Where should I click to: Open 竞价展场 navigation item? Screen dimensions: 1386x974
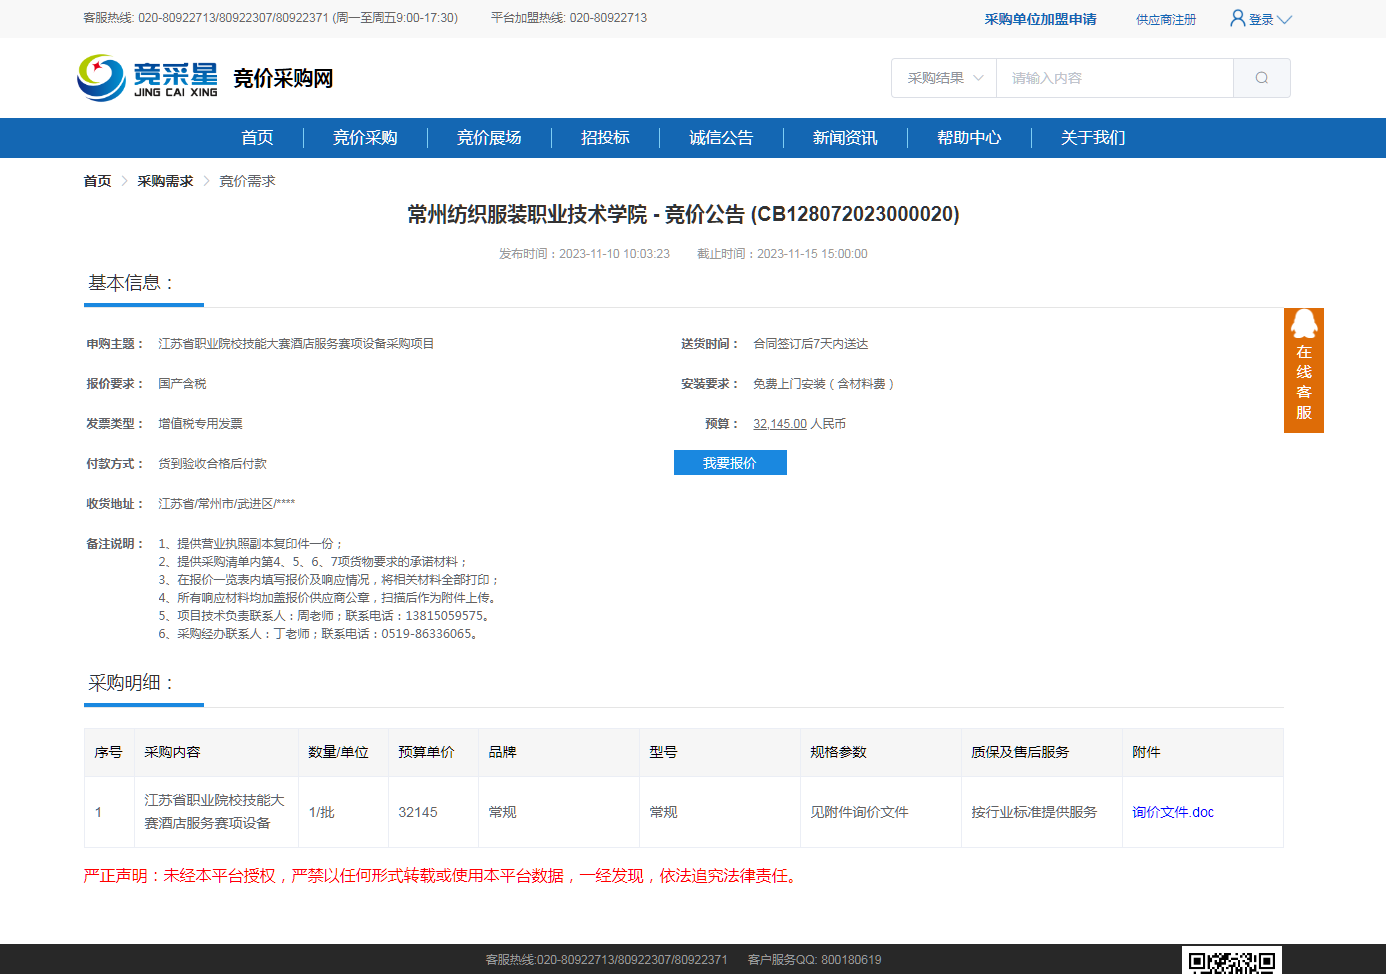click(x=489, y=138)
